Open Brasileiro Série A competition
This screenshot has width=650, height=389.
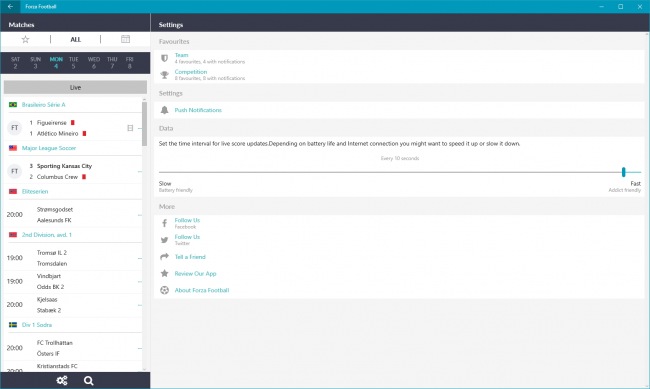[44, 105]
